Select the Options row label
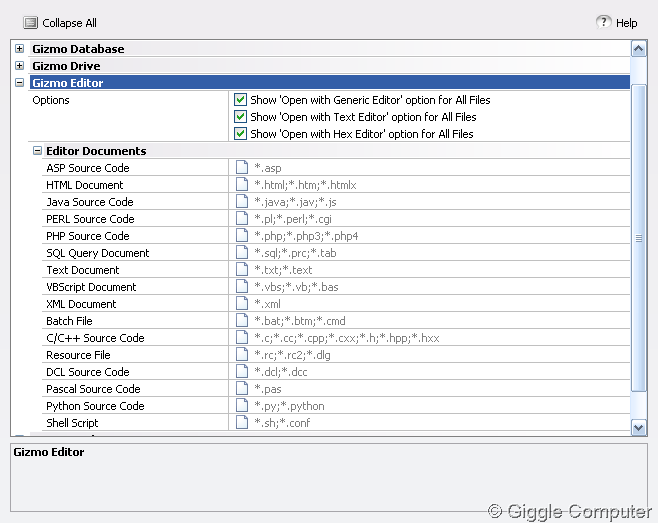The width and height of the screenshot is (658, 523). click(51, 100)
